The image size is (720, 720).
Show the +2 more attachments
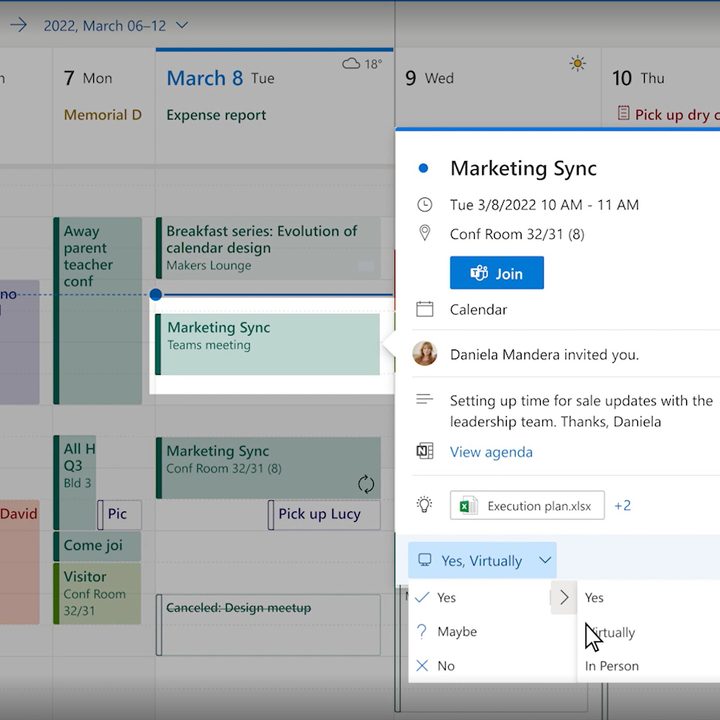pos(623,505)
